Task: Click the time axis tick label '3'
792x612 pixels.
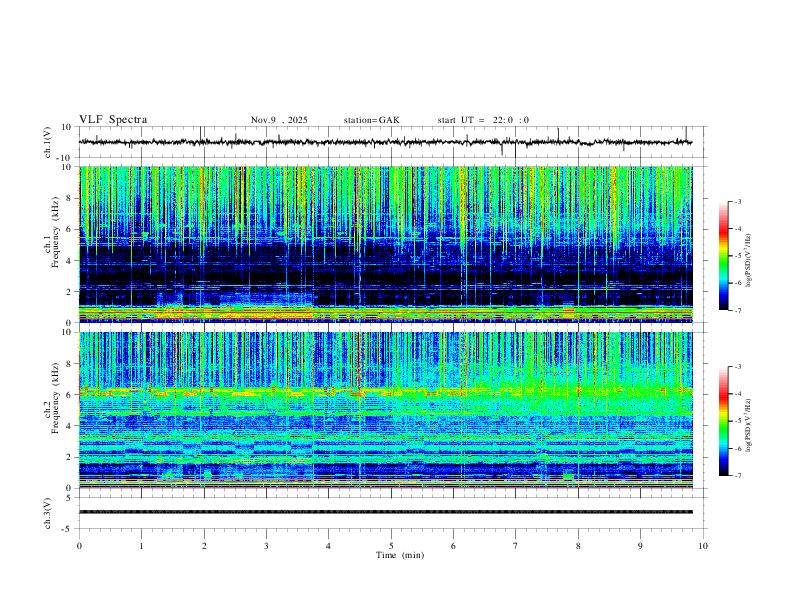Action: point(266,546)
